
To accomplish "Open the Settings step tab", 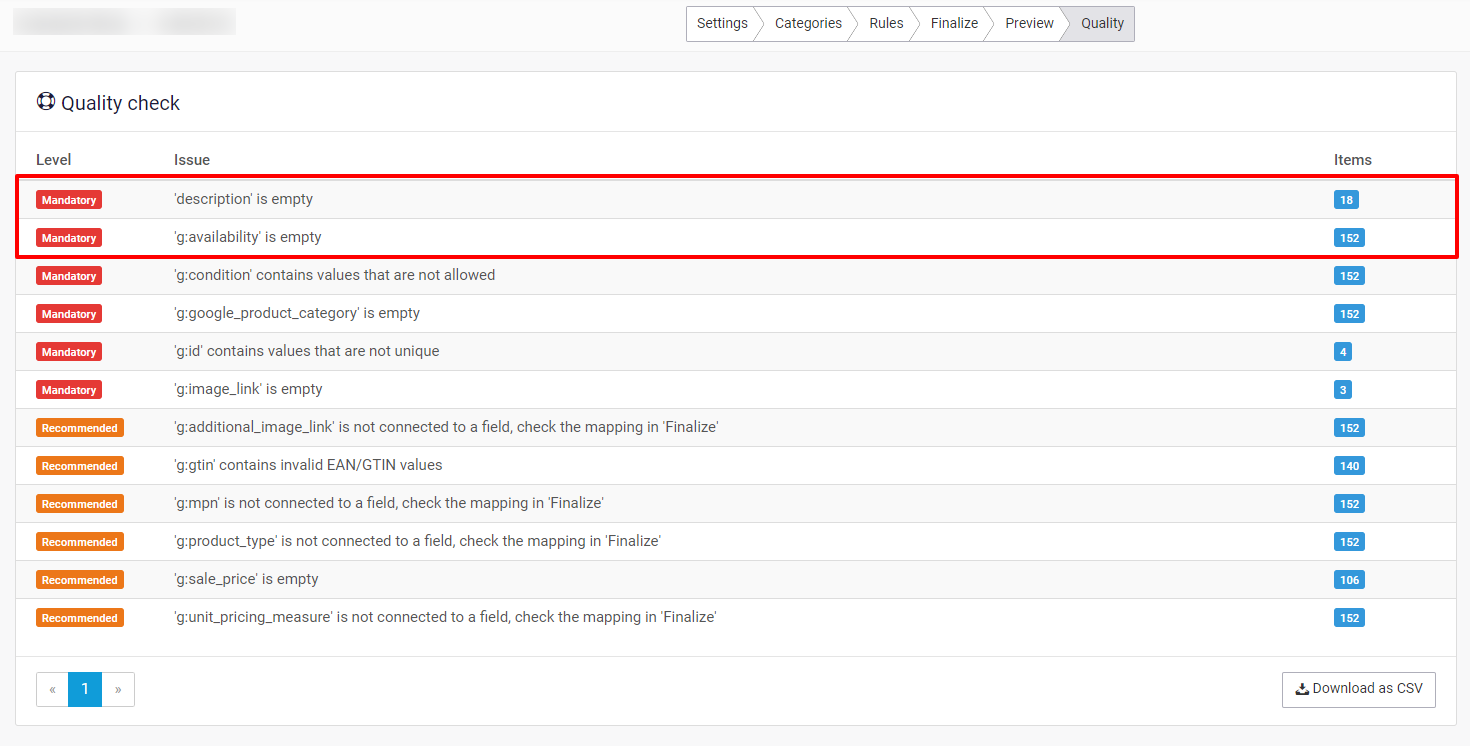I will click(721, 24).
